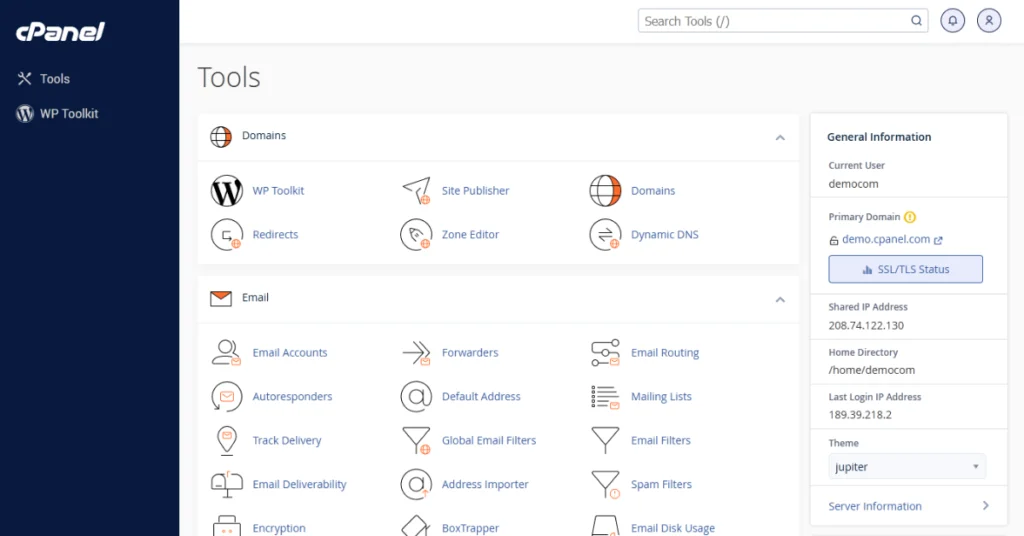Click the current user democom text
Viewport: 1024px width, 536px height.
854,184
